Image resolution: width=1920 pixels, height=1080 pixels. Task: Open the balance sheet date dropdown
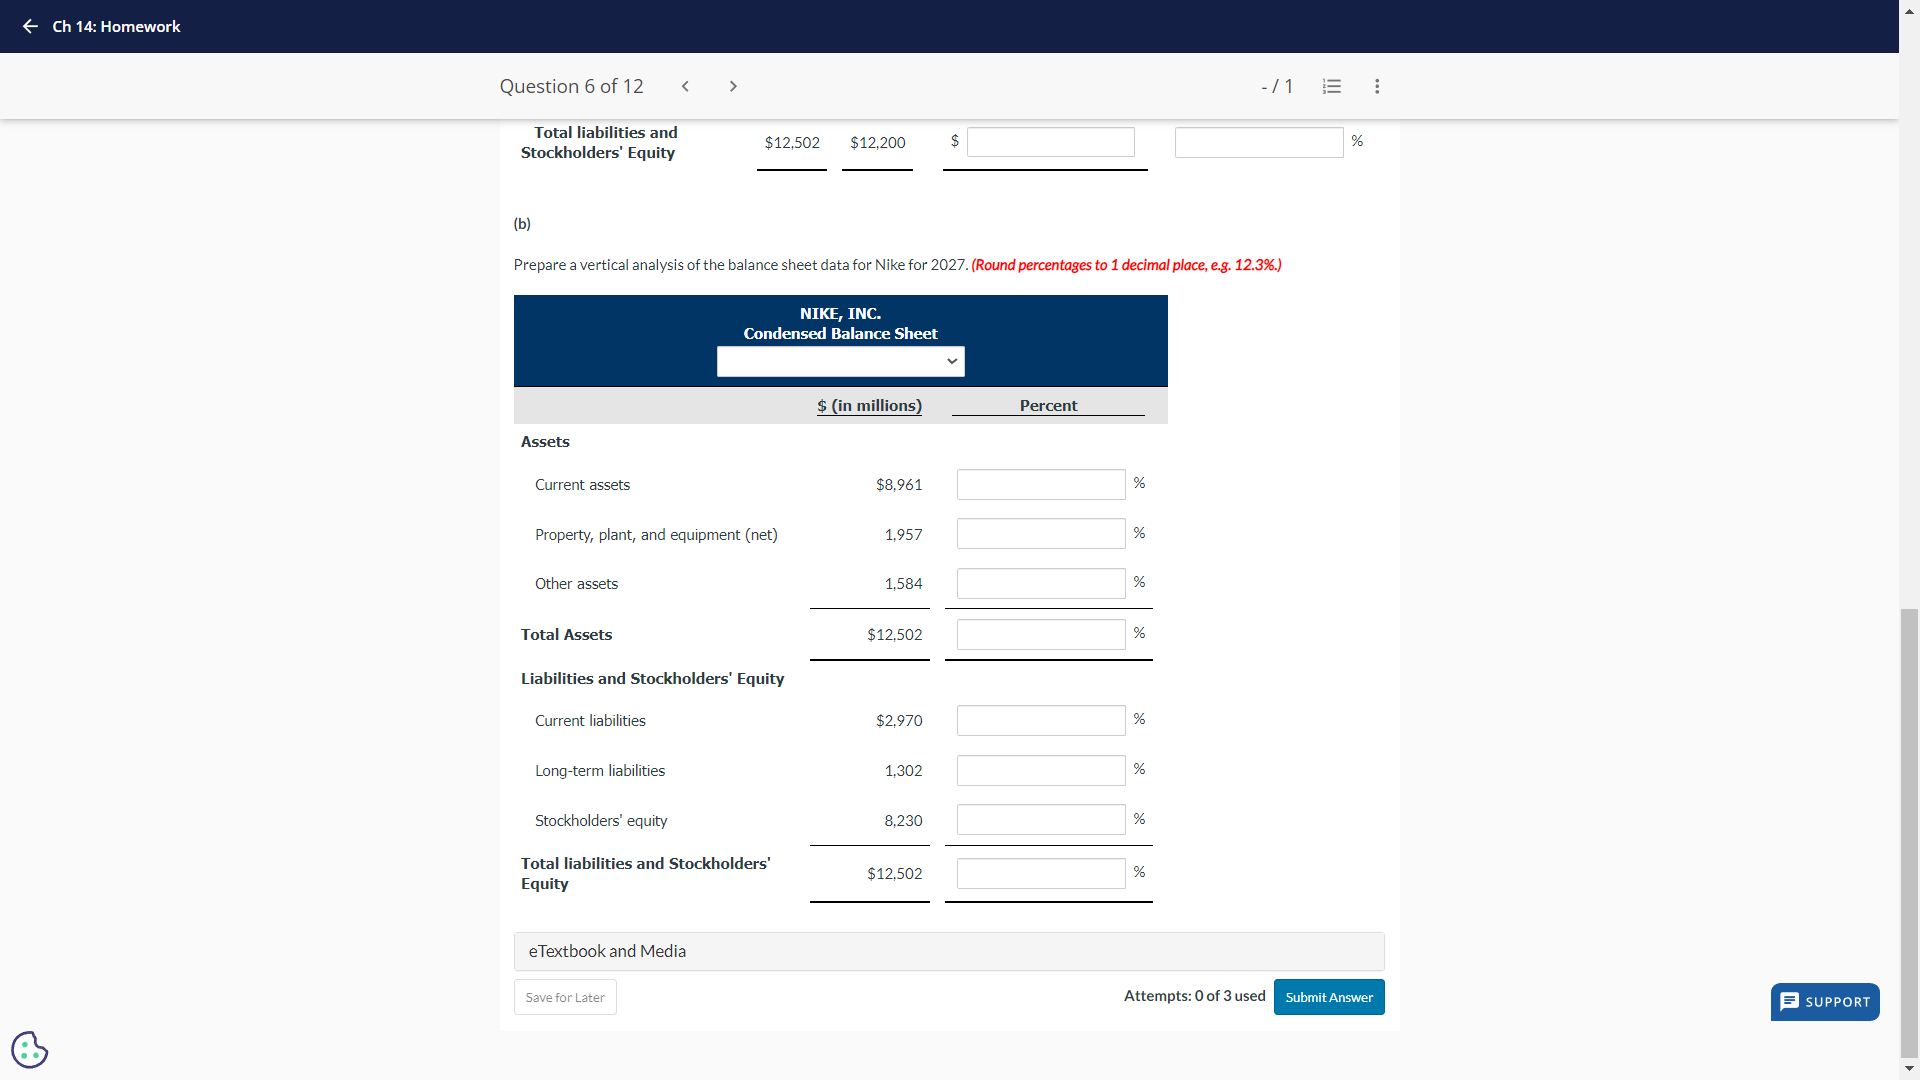pyautogui.click(x=840, y=361)
